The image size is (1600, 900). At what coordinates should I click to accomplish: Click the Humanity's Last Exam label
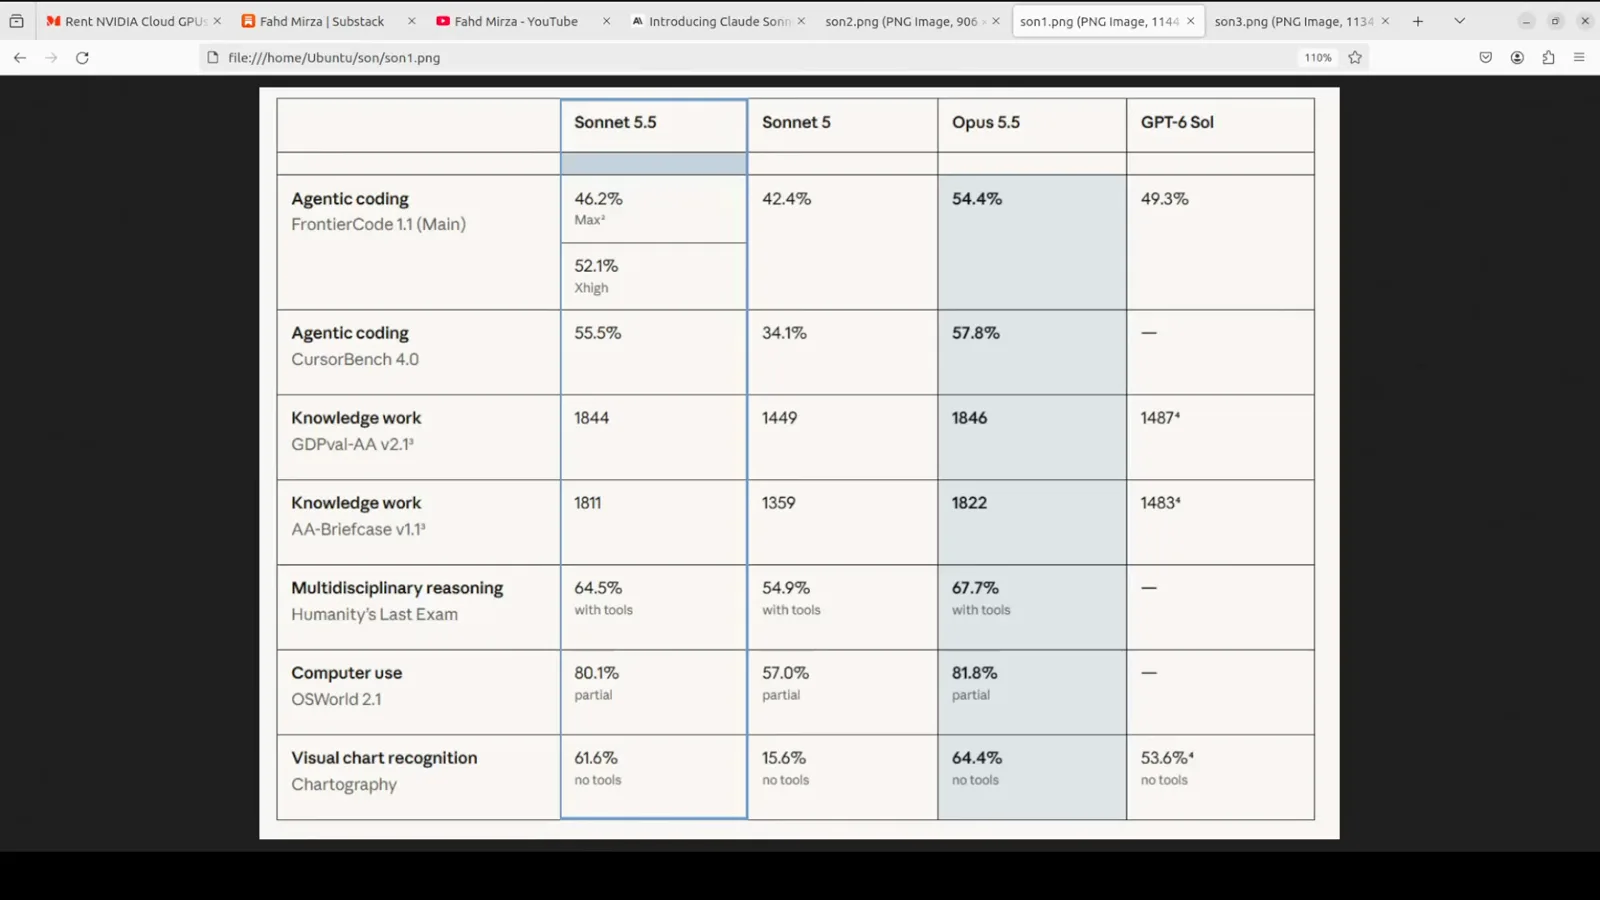[374, 614]
